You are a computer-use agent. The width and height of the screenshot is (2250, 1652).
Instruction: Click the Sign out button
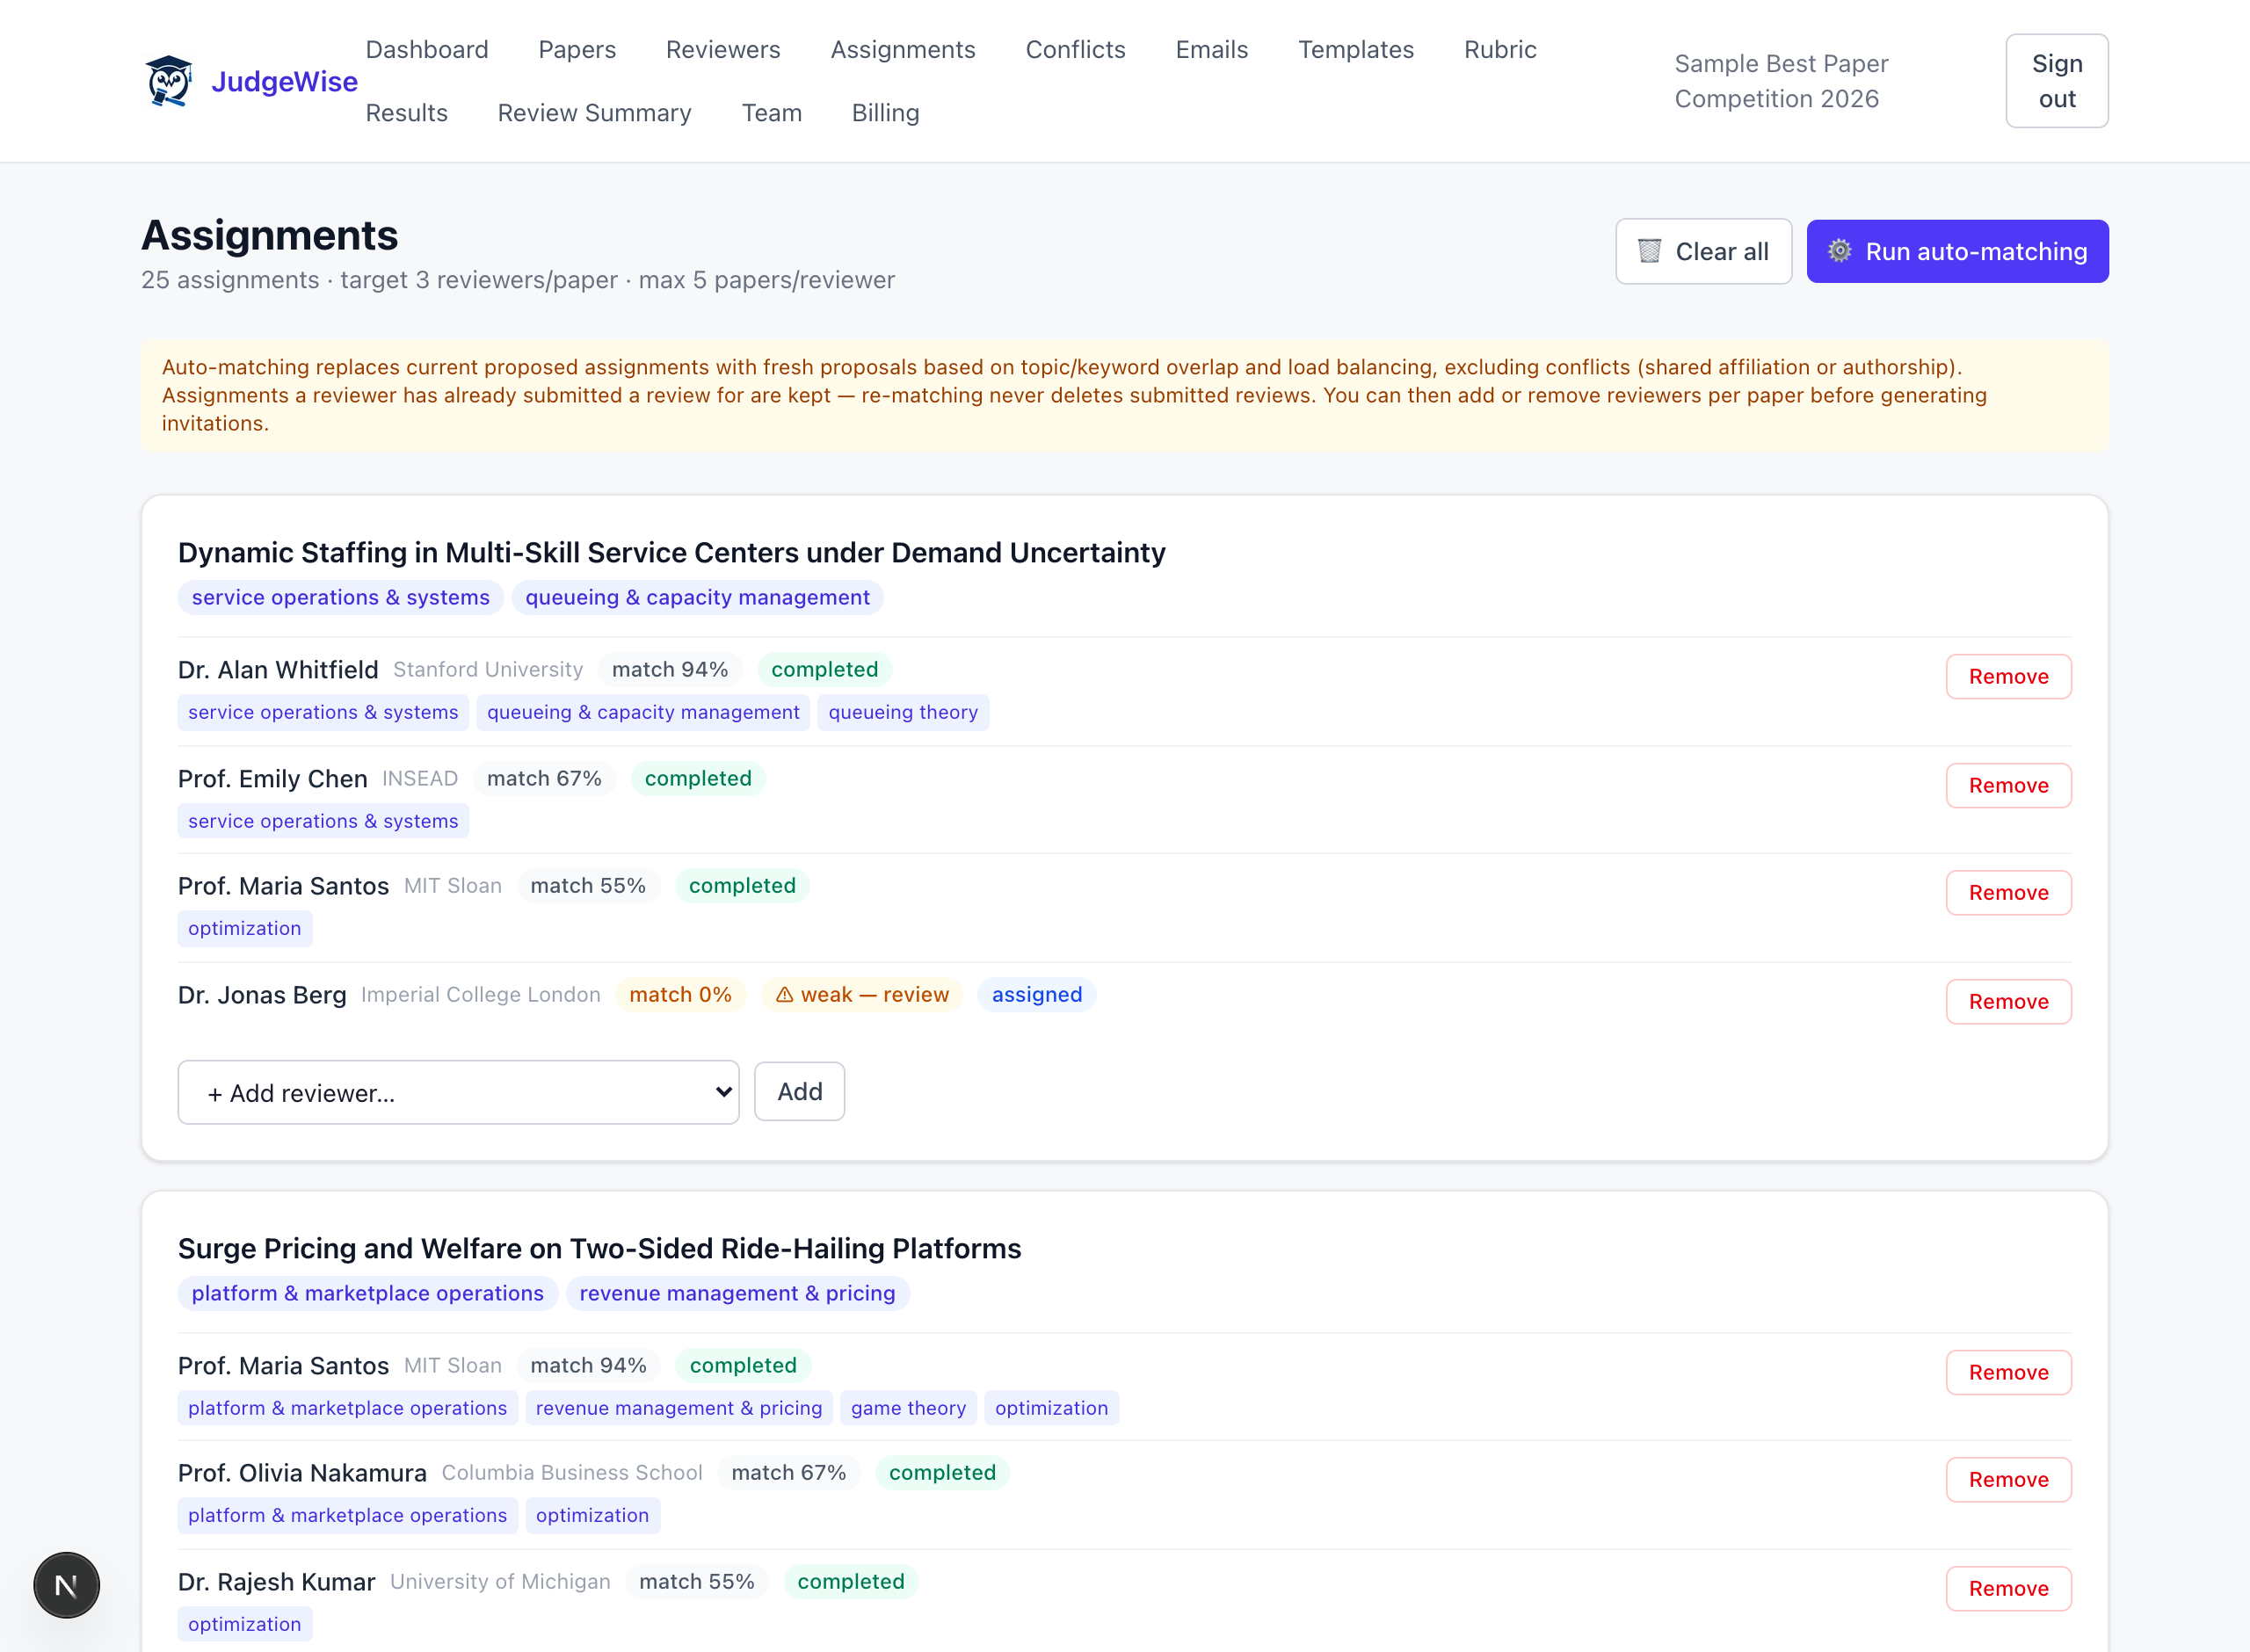tap(2056, 81)
